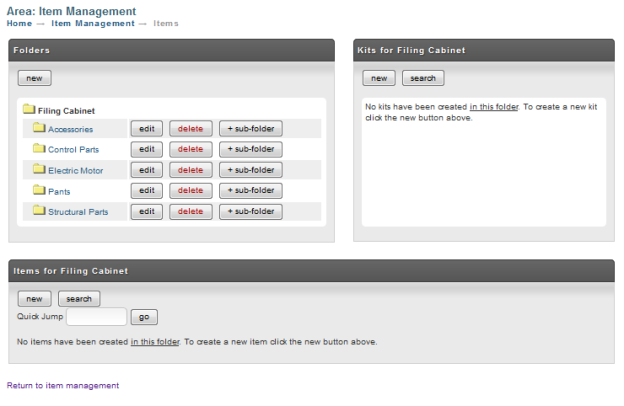This screenshot has width=624, height=406.
Task: Add sub-folder to Pants
Action: coord(251,191)
